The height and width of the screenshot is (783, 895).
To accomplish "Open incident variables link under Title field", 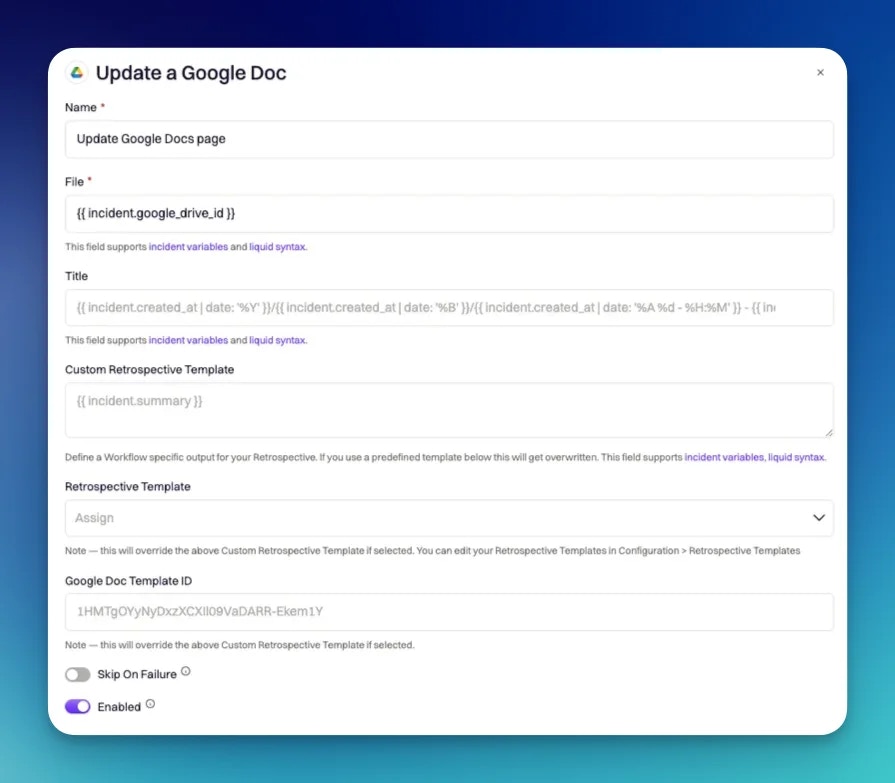I will pos(188,340).
